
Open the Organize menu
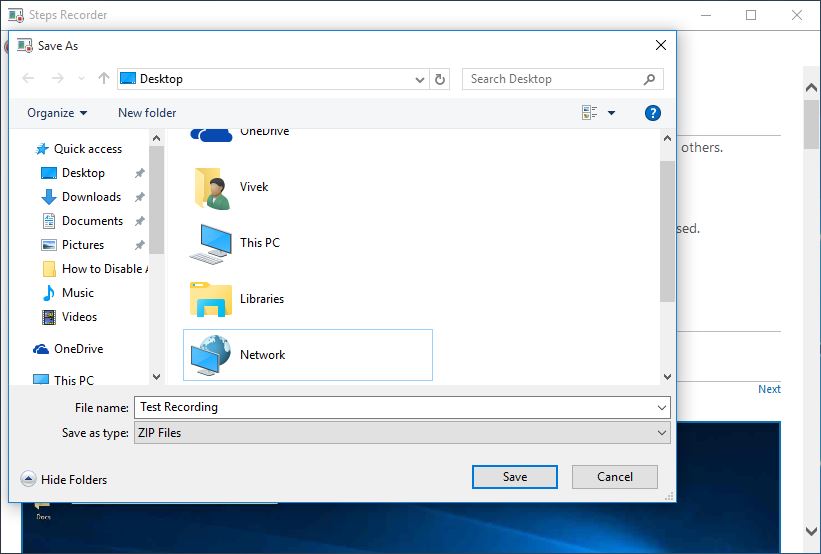(57, 113)
